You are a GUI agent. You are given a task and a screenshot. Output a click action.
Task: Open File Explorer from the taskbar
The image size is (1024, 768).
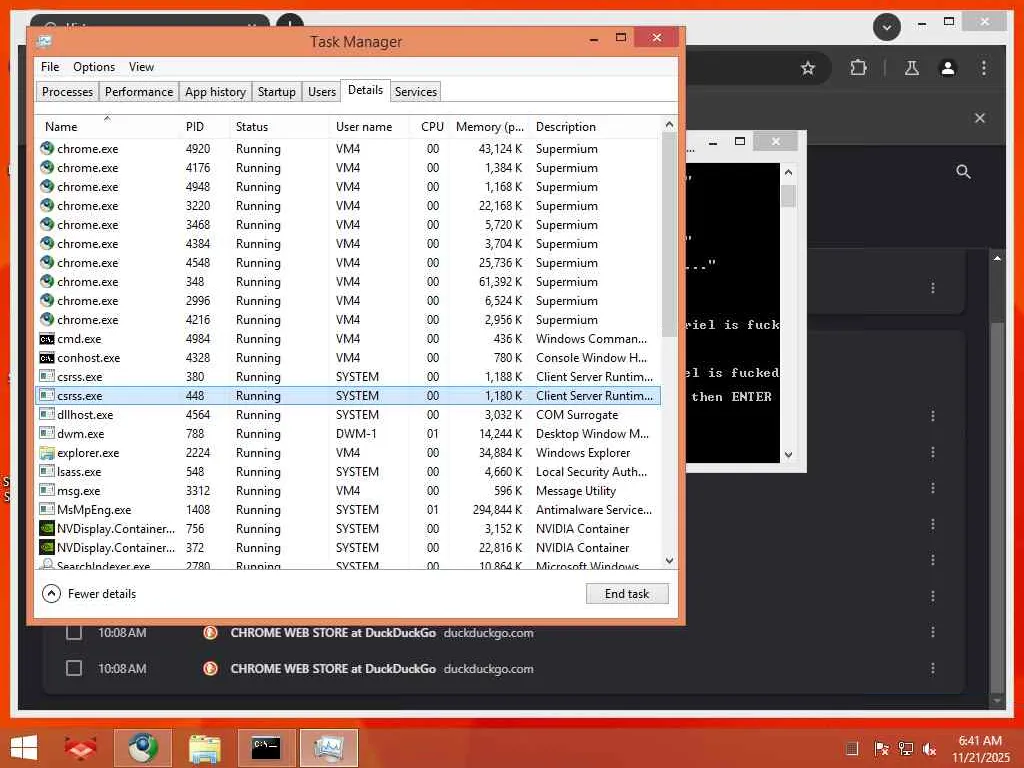pyautogui.click(x=204, y=748)
